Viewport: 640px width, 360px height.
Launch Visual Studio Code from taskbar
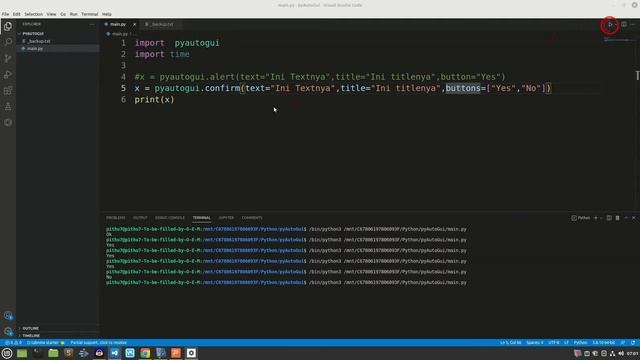click(115, 353)
